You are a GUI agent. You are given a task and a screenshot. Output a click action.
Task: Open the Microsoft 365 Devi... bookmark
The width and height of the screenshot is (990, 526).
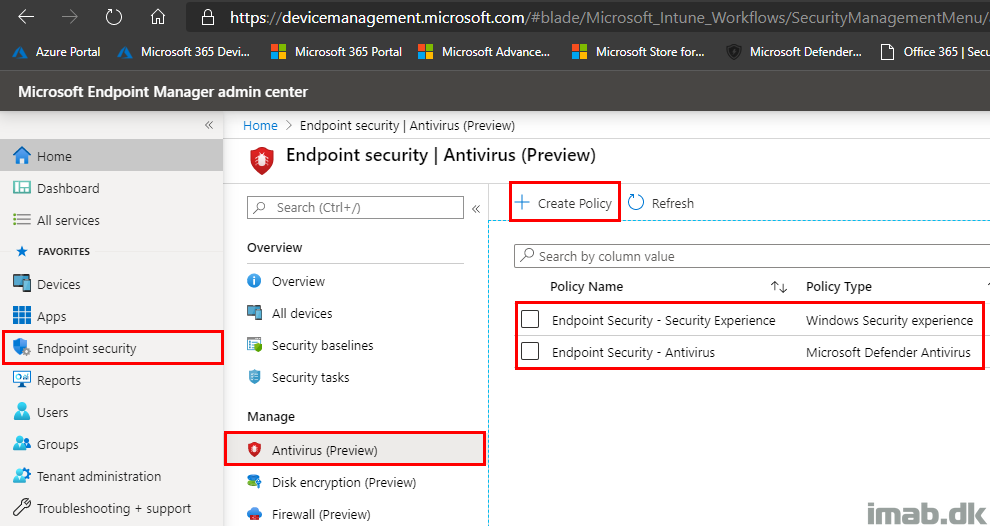pyautogui.click(x=184, y=52)
